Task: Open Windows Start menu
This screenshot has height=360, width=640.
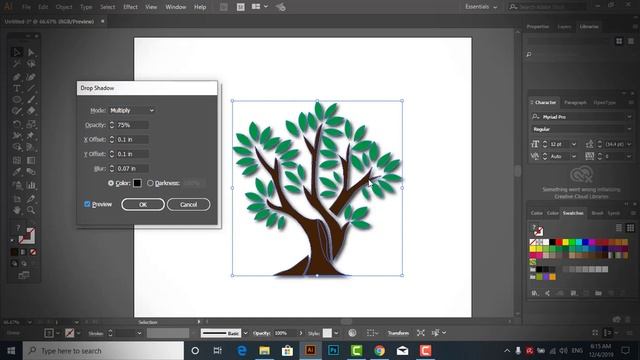Action: (x=11, y=351)
